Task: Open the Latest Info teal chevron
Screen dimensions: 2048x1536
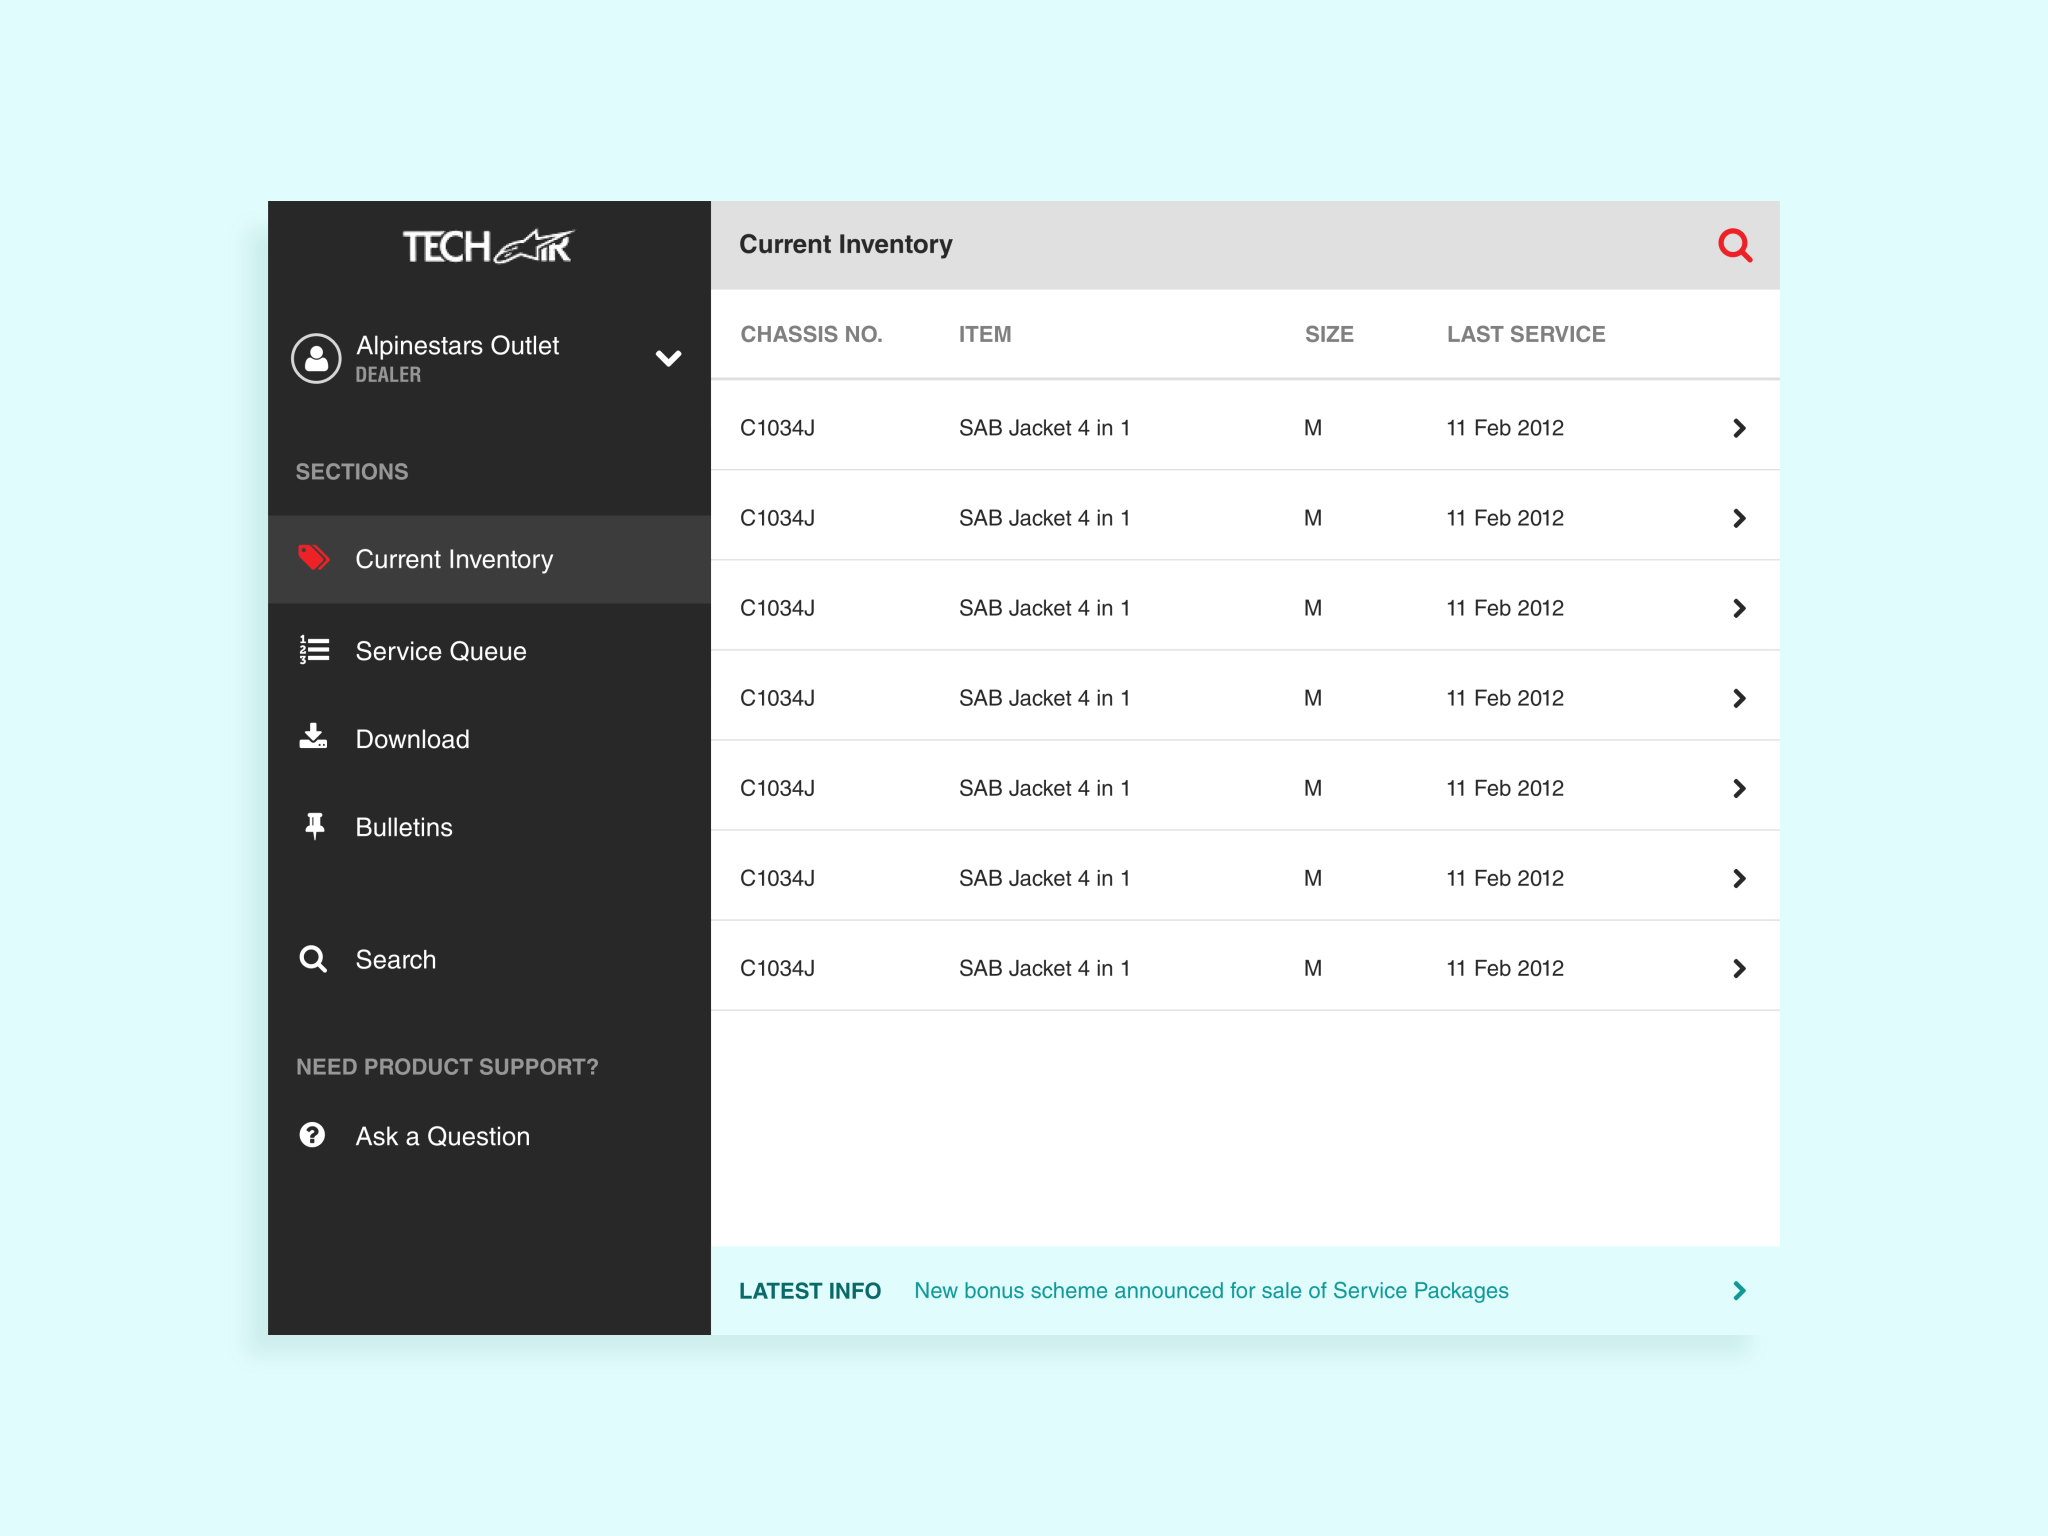Action: pyautogui.click(x=1739, y=1290)
